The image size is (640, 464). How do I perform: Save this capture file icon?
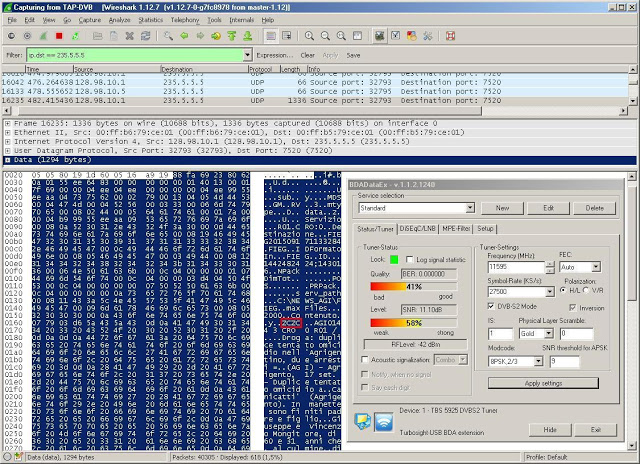(113, 36)
